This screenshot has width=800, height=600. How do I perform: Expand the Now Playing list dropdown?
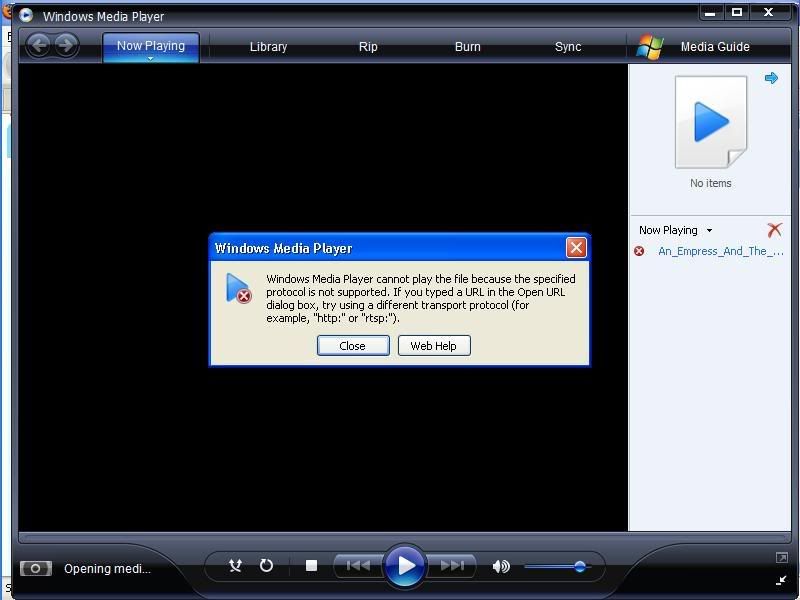click(x=709, y=231)
